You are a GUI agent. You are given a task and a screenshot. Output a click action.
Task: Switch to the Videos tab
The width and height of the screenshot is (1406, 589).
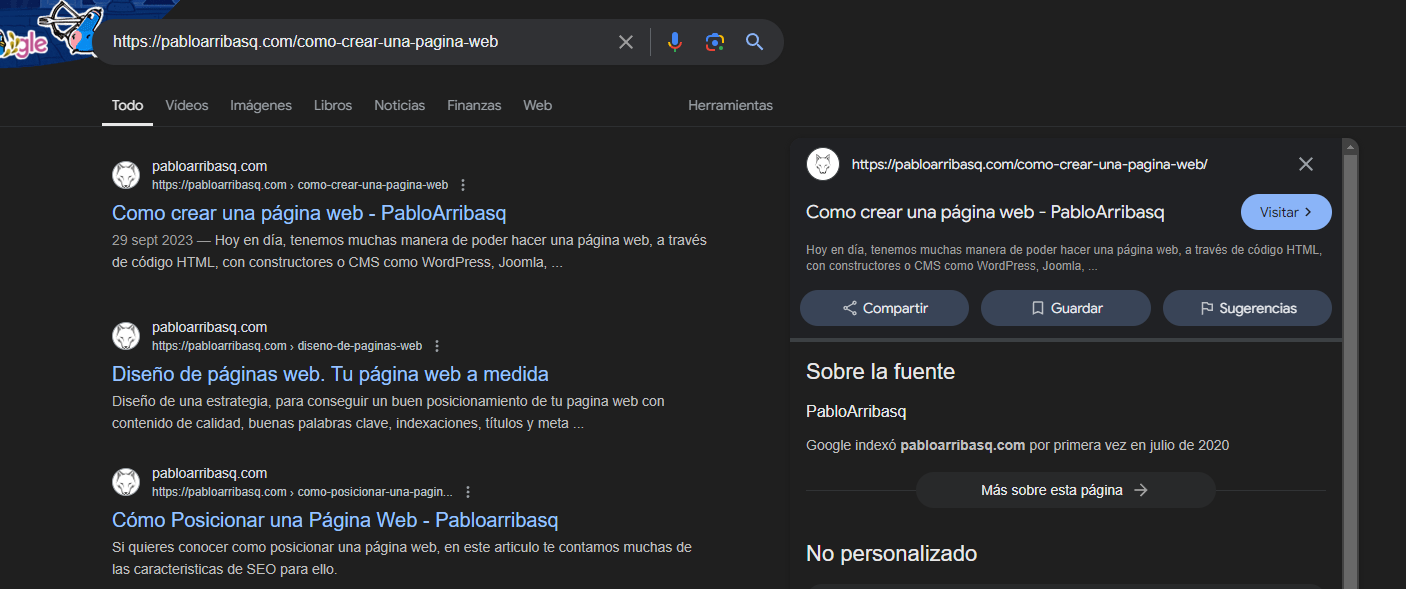[x=187, y=105]
